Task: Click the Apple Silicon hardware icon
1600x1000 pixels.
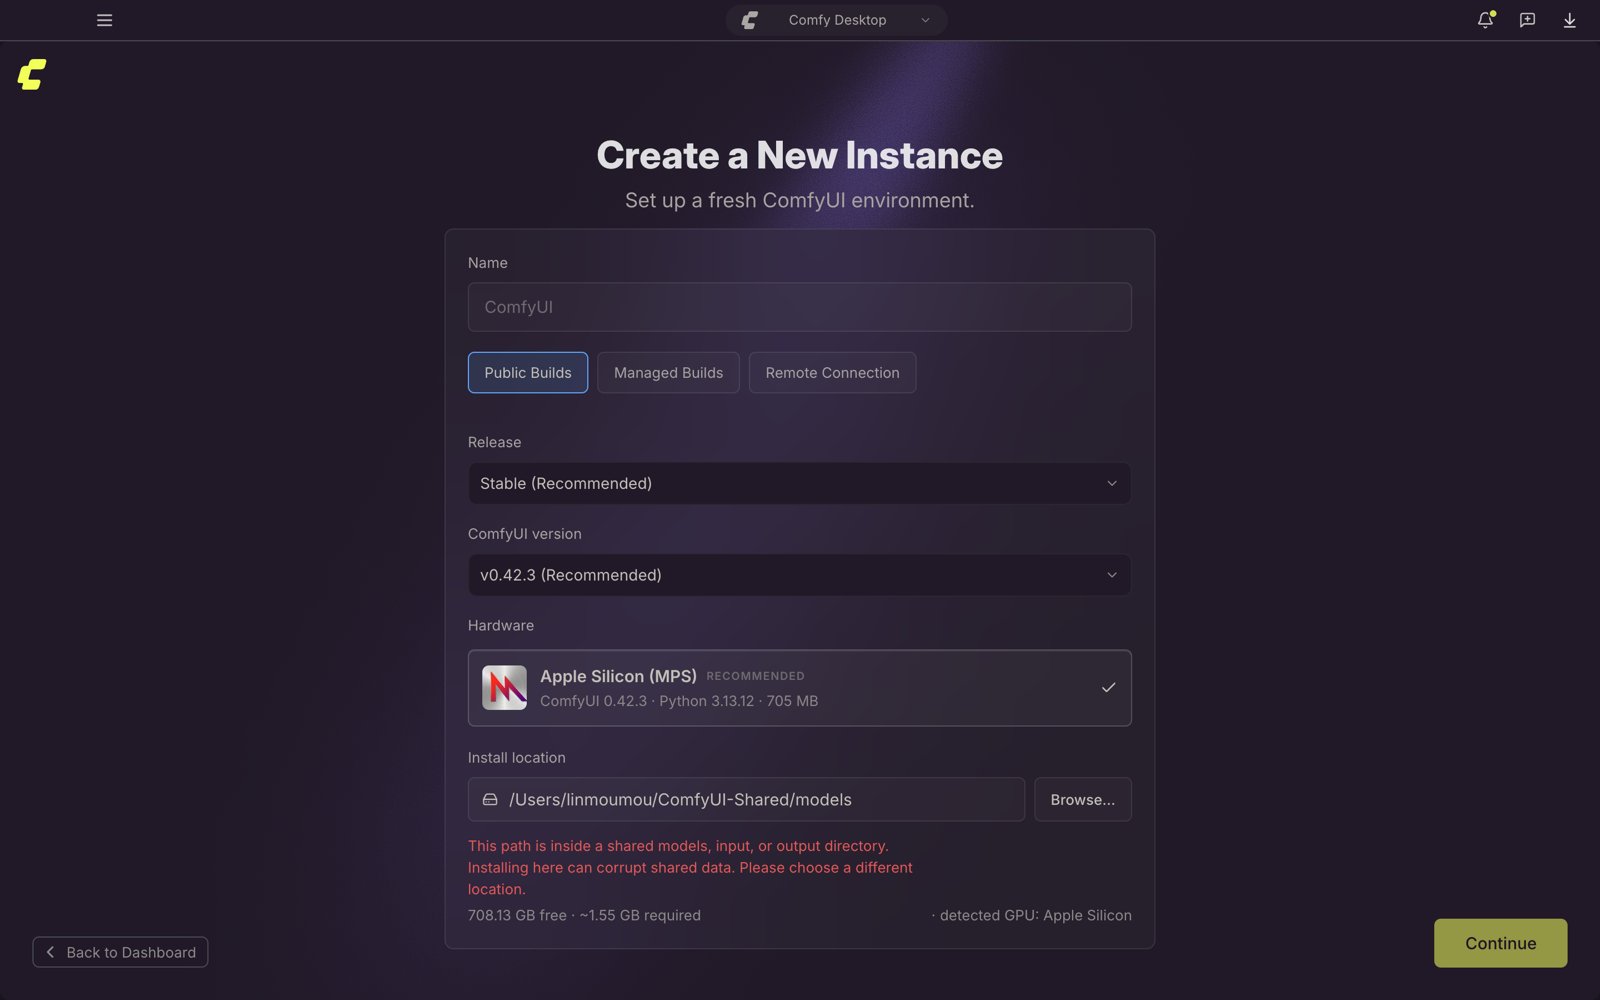Action: pos(504,688)
